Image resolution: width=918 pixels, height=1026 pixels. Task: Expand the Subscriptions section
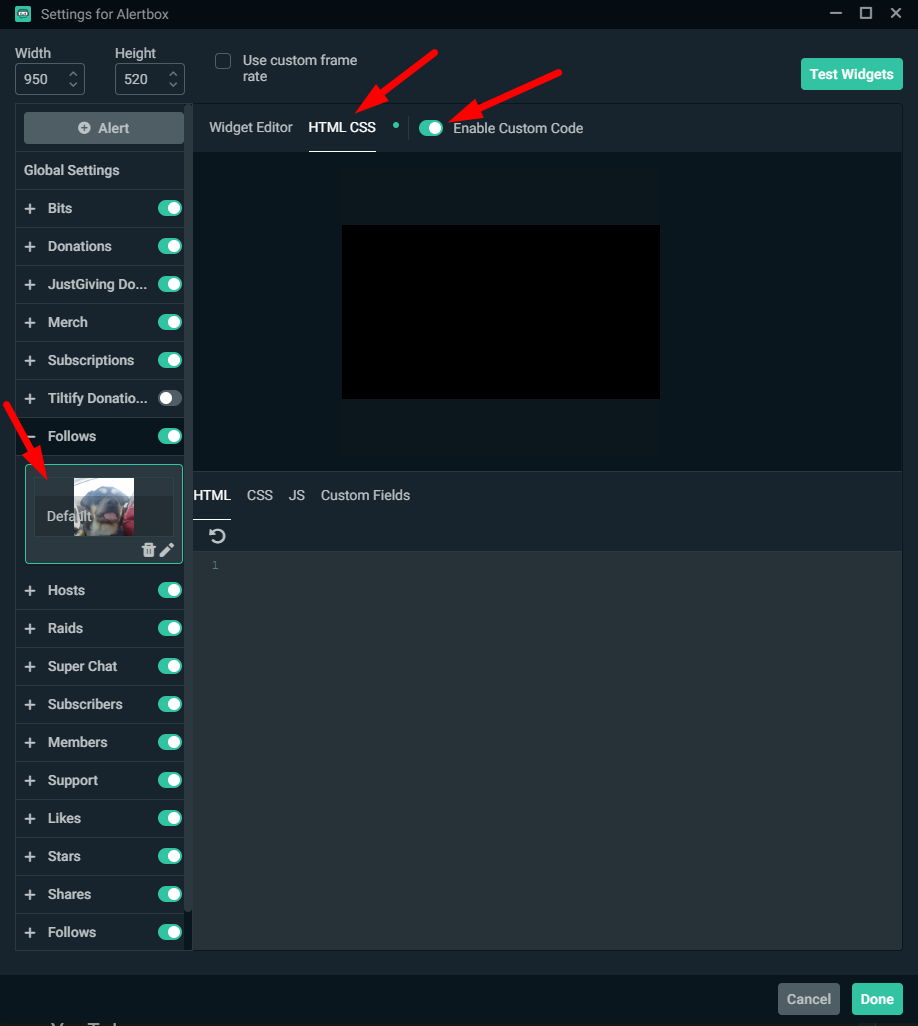tap(30, 360)
